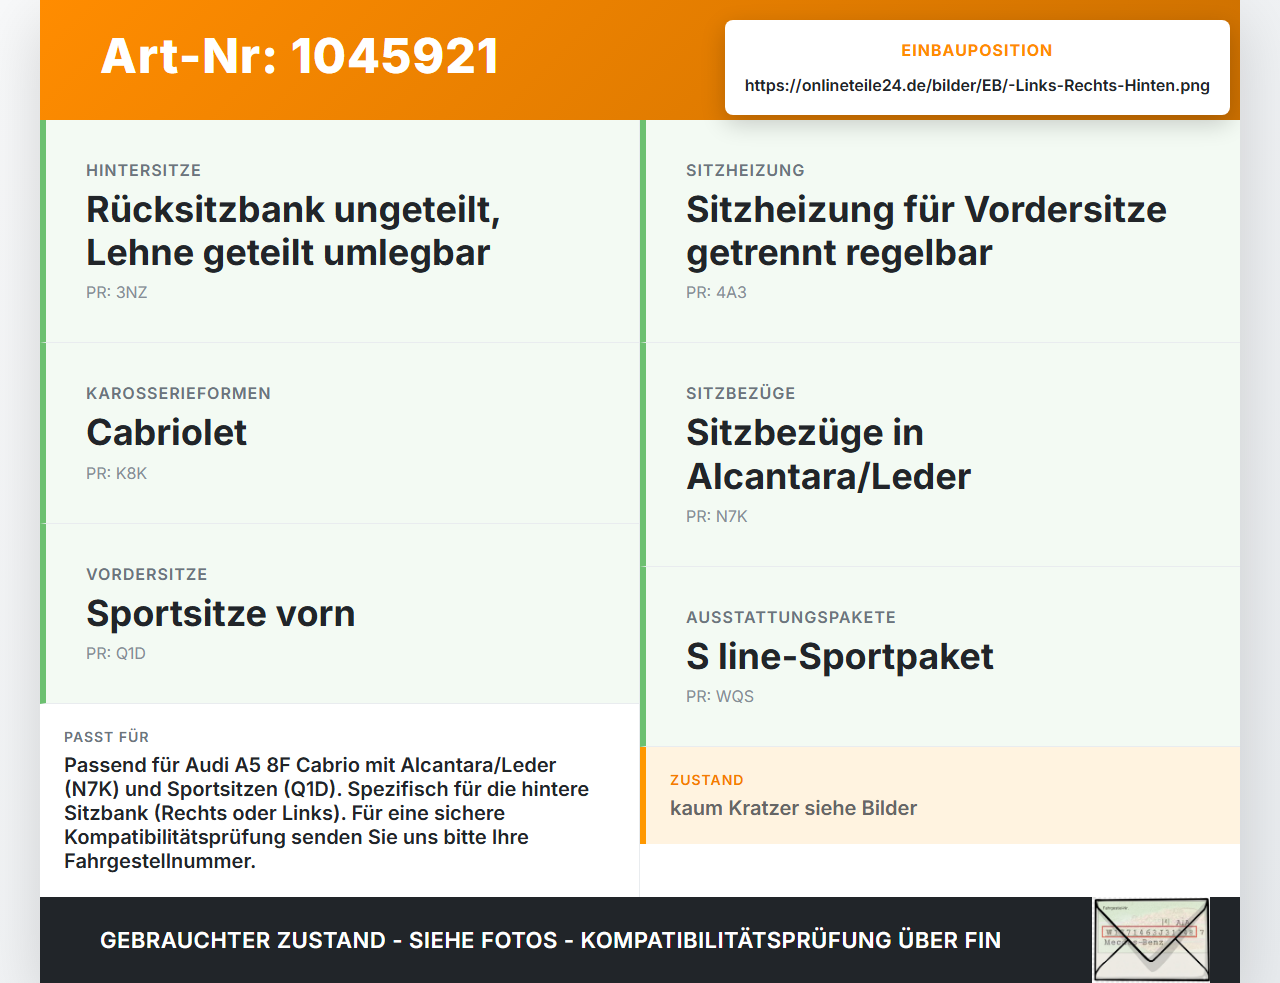Screen dimensions: 1280x983
Task: Click the PR: Q1D code
Action: coord(116,653)
